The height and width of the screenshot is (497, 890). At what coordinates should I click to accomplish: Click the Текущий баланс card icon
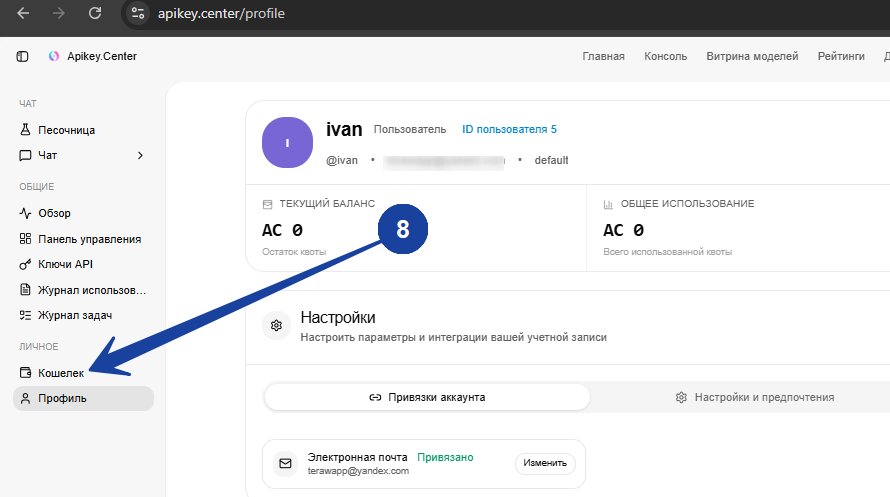(x=267, y=204)
